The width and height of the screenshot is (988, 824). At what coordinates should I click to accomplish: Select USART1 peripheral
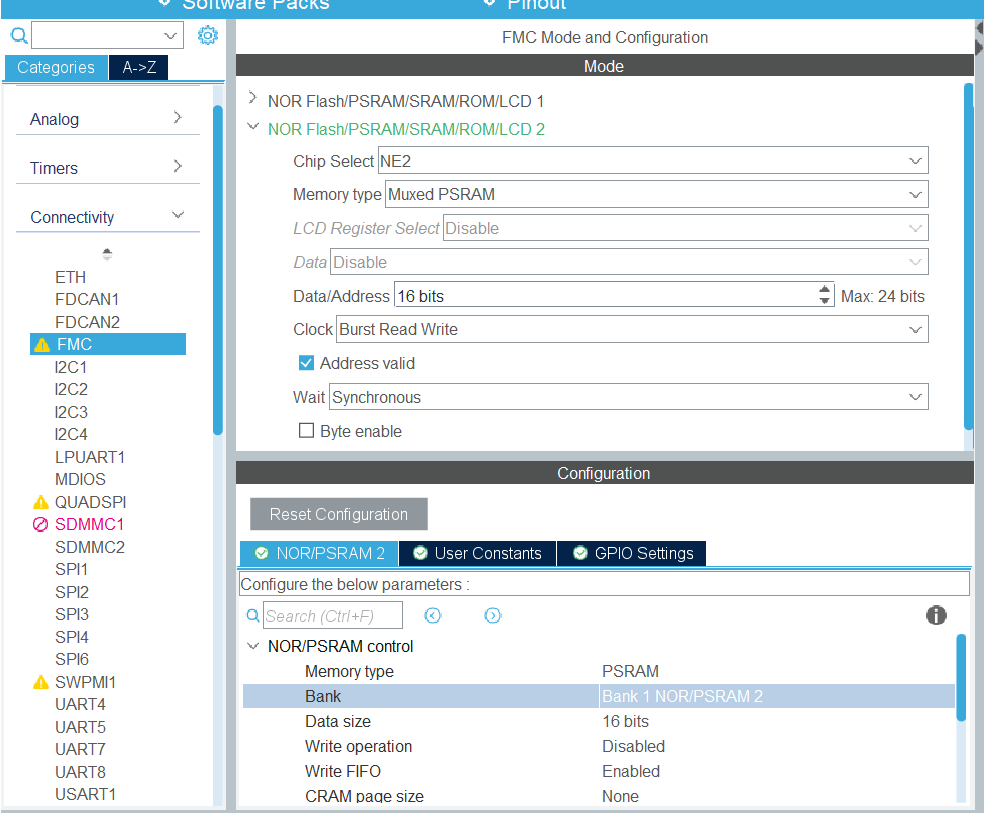coord(86,794)
